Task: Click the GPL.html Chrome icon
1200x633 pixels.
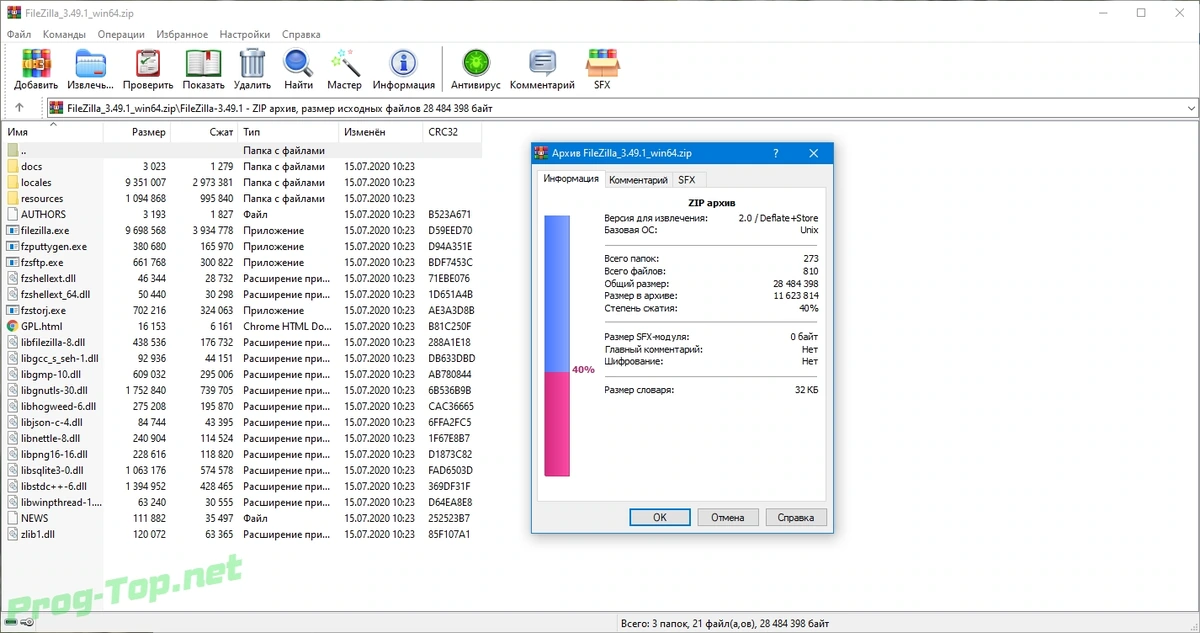Action: point(13,326)
